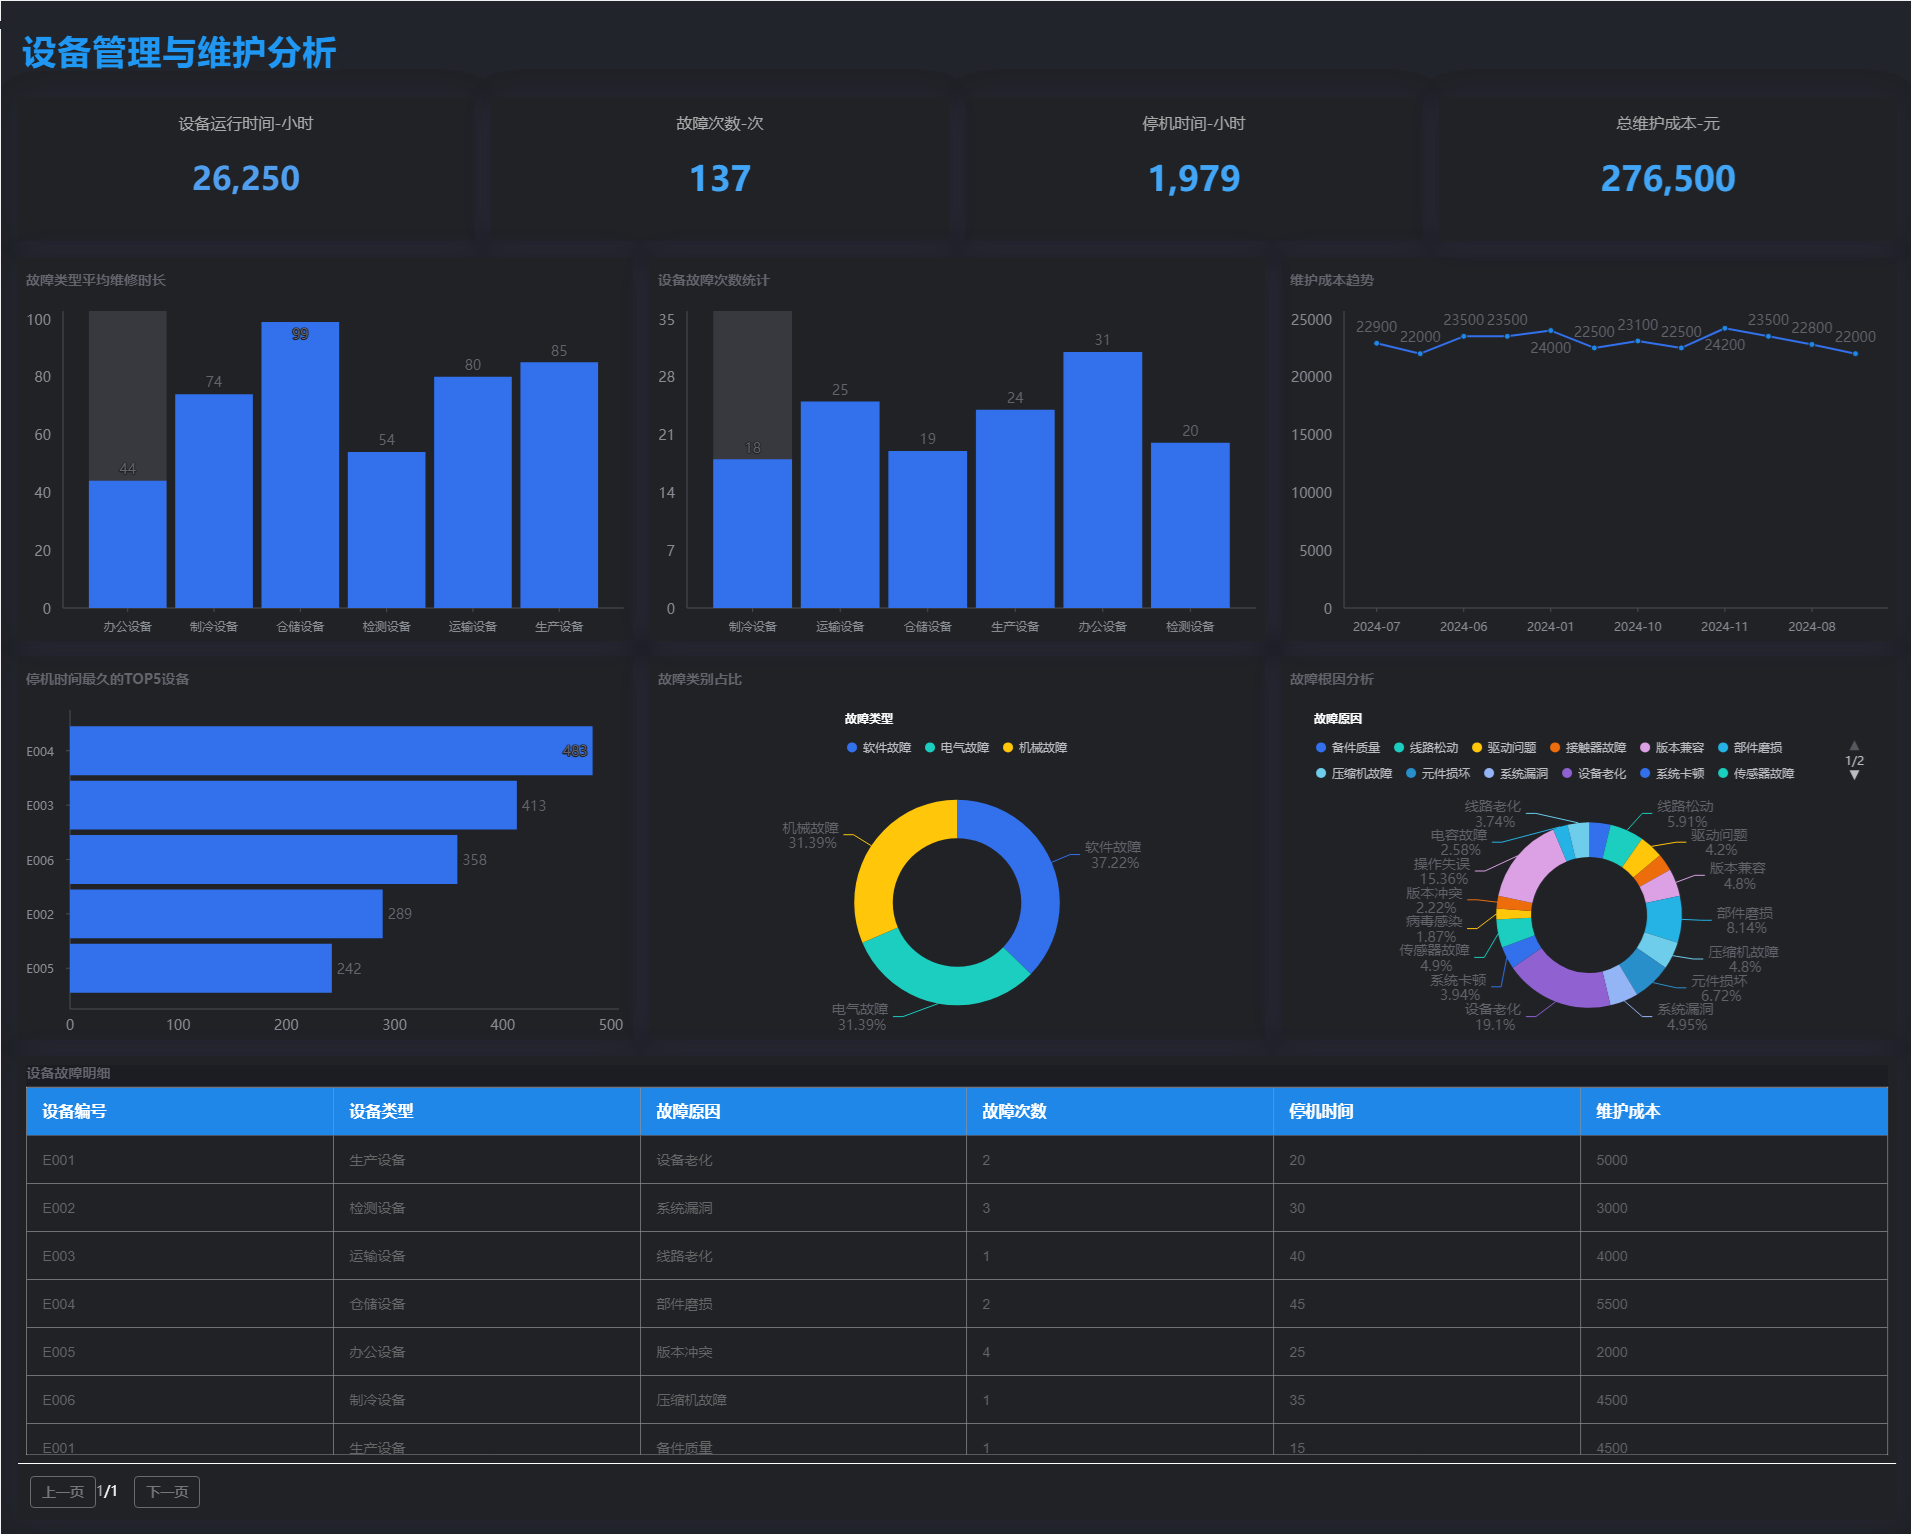Toggle 电气故障 legend in the fault type pie
The image size is (1911, 1534).
coord(957,748)
